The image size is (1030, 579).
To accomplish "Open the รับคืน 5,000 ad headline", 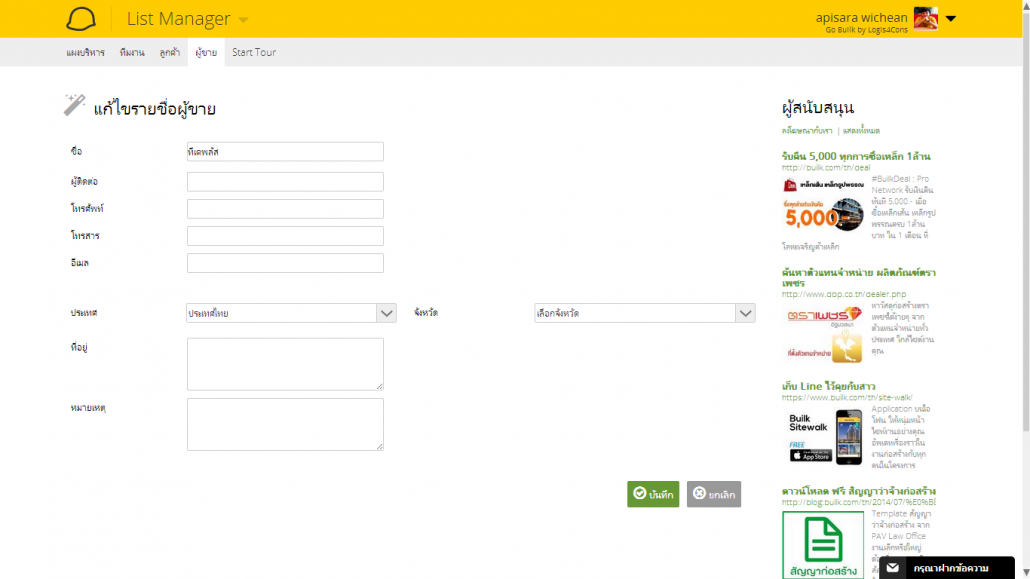I will [856, 156].
